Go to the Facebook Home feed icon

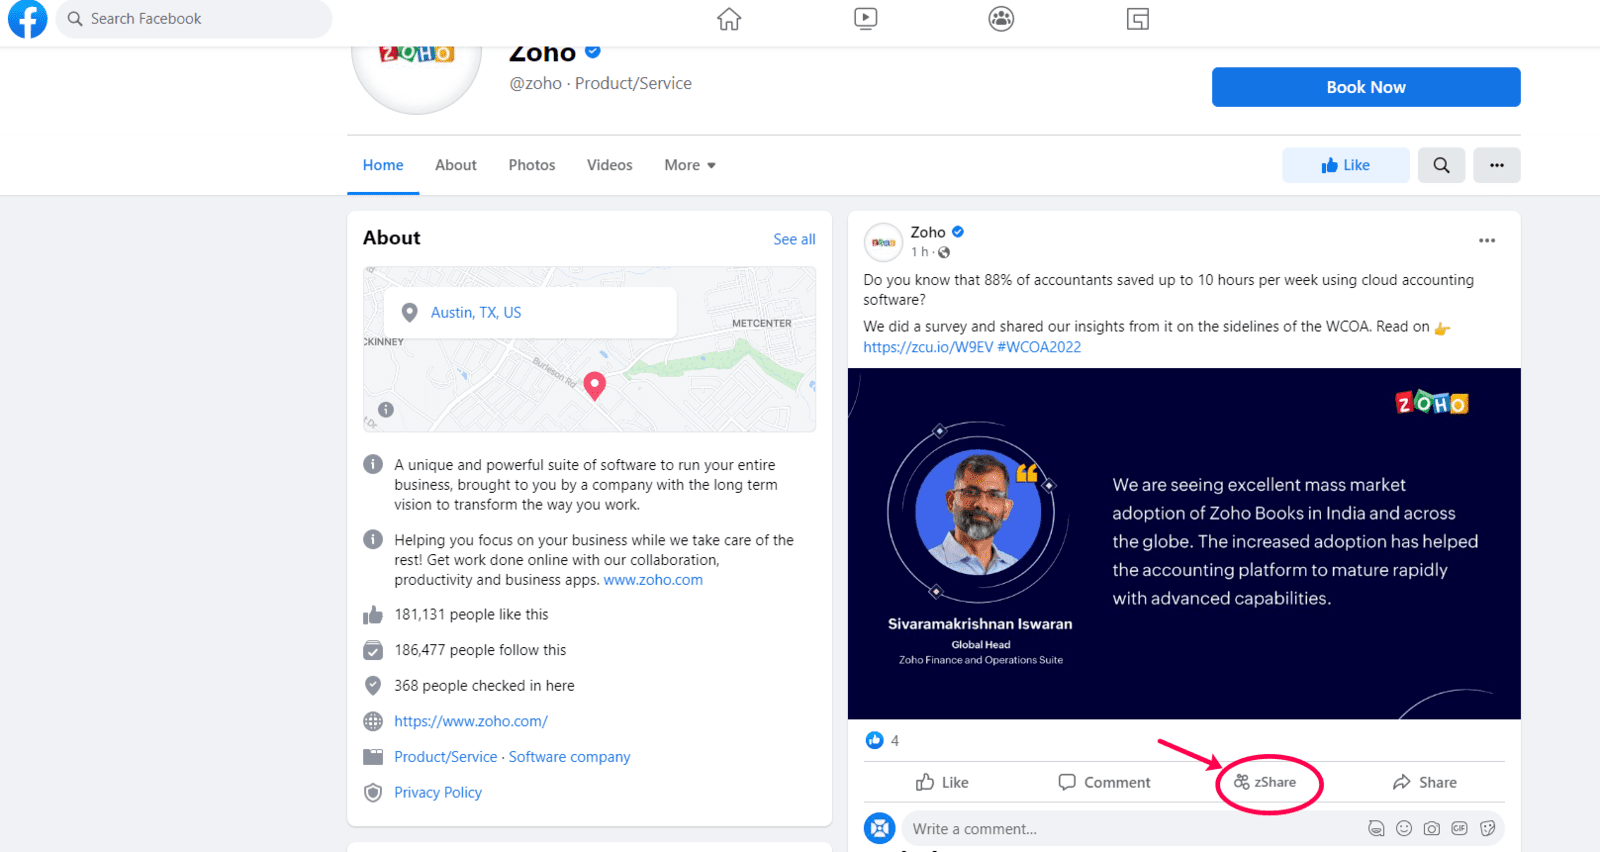(729, 19)
